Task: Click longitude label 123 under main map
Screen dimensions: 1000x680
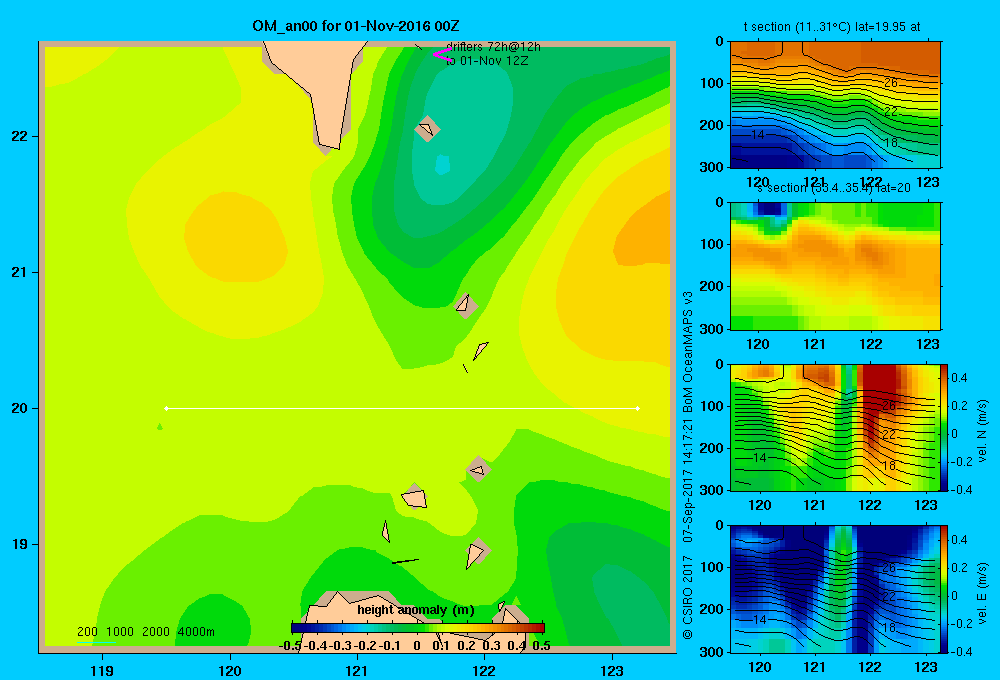Action: 612,670
